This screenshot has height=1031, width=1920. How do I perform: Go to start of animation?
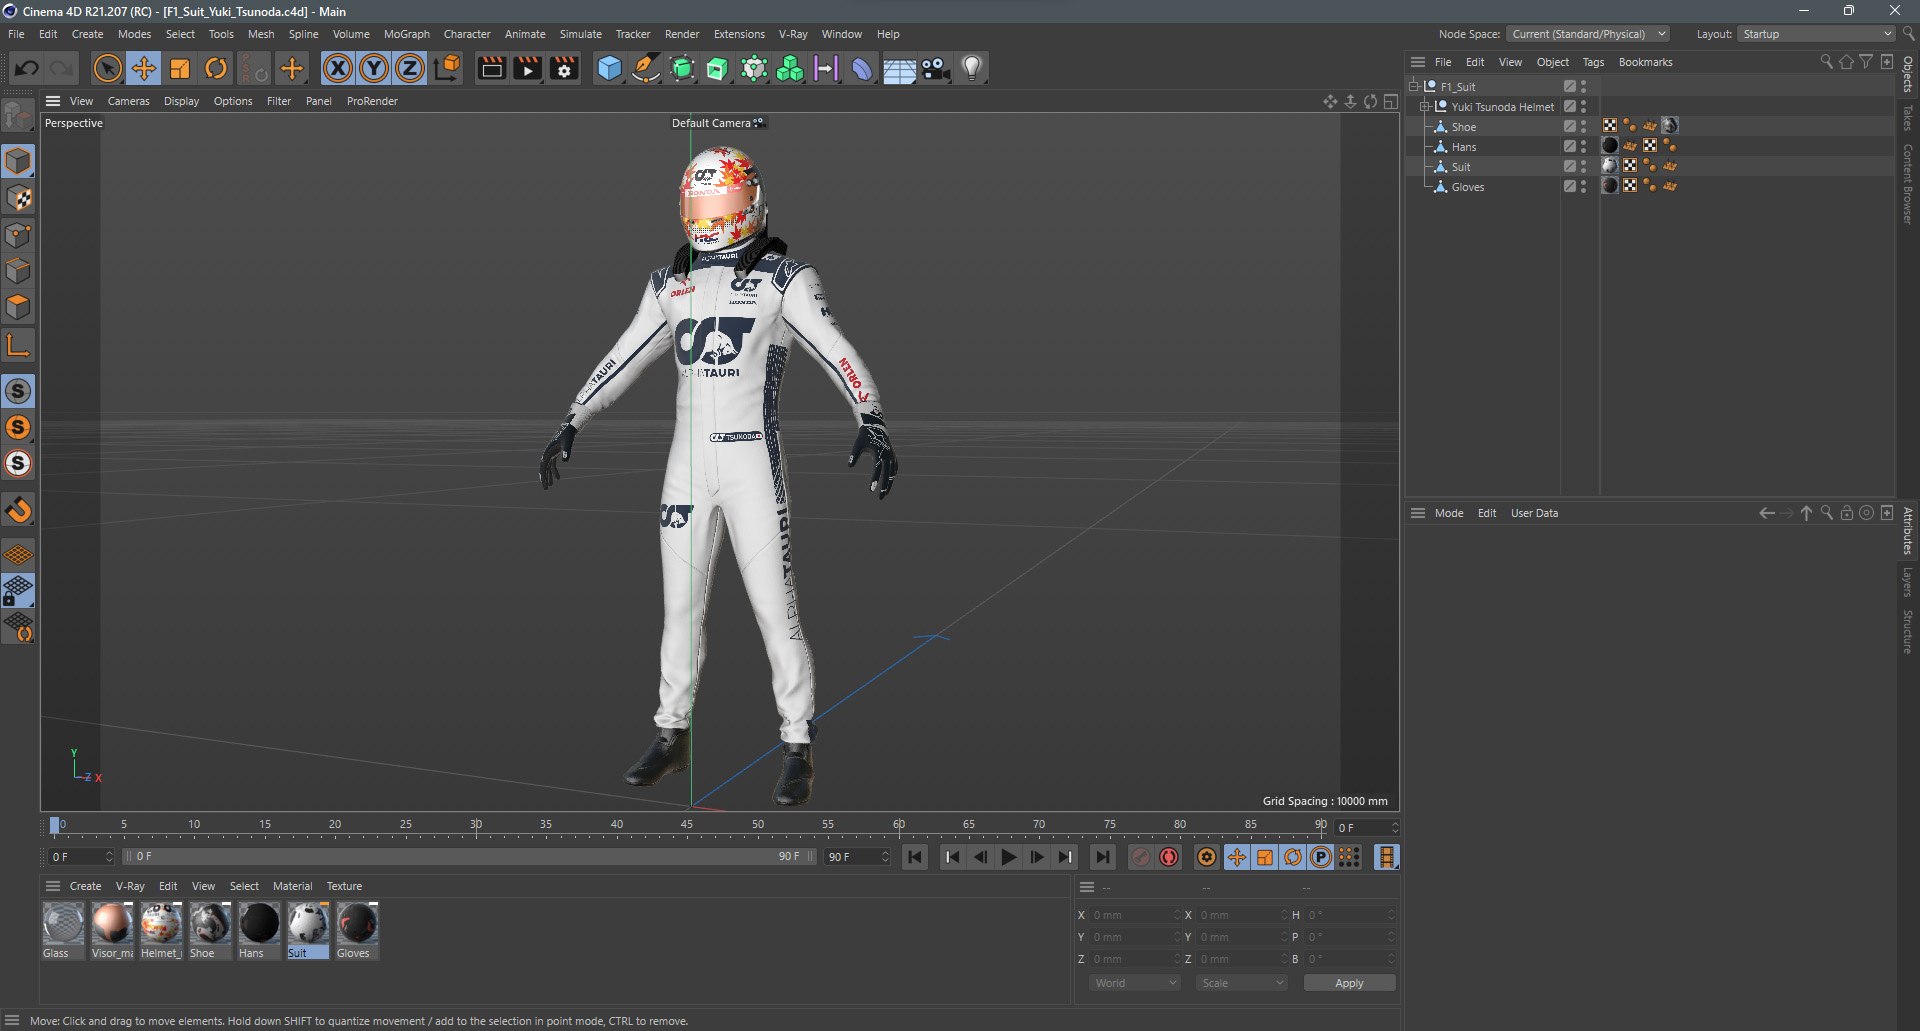[915, 857]
